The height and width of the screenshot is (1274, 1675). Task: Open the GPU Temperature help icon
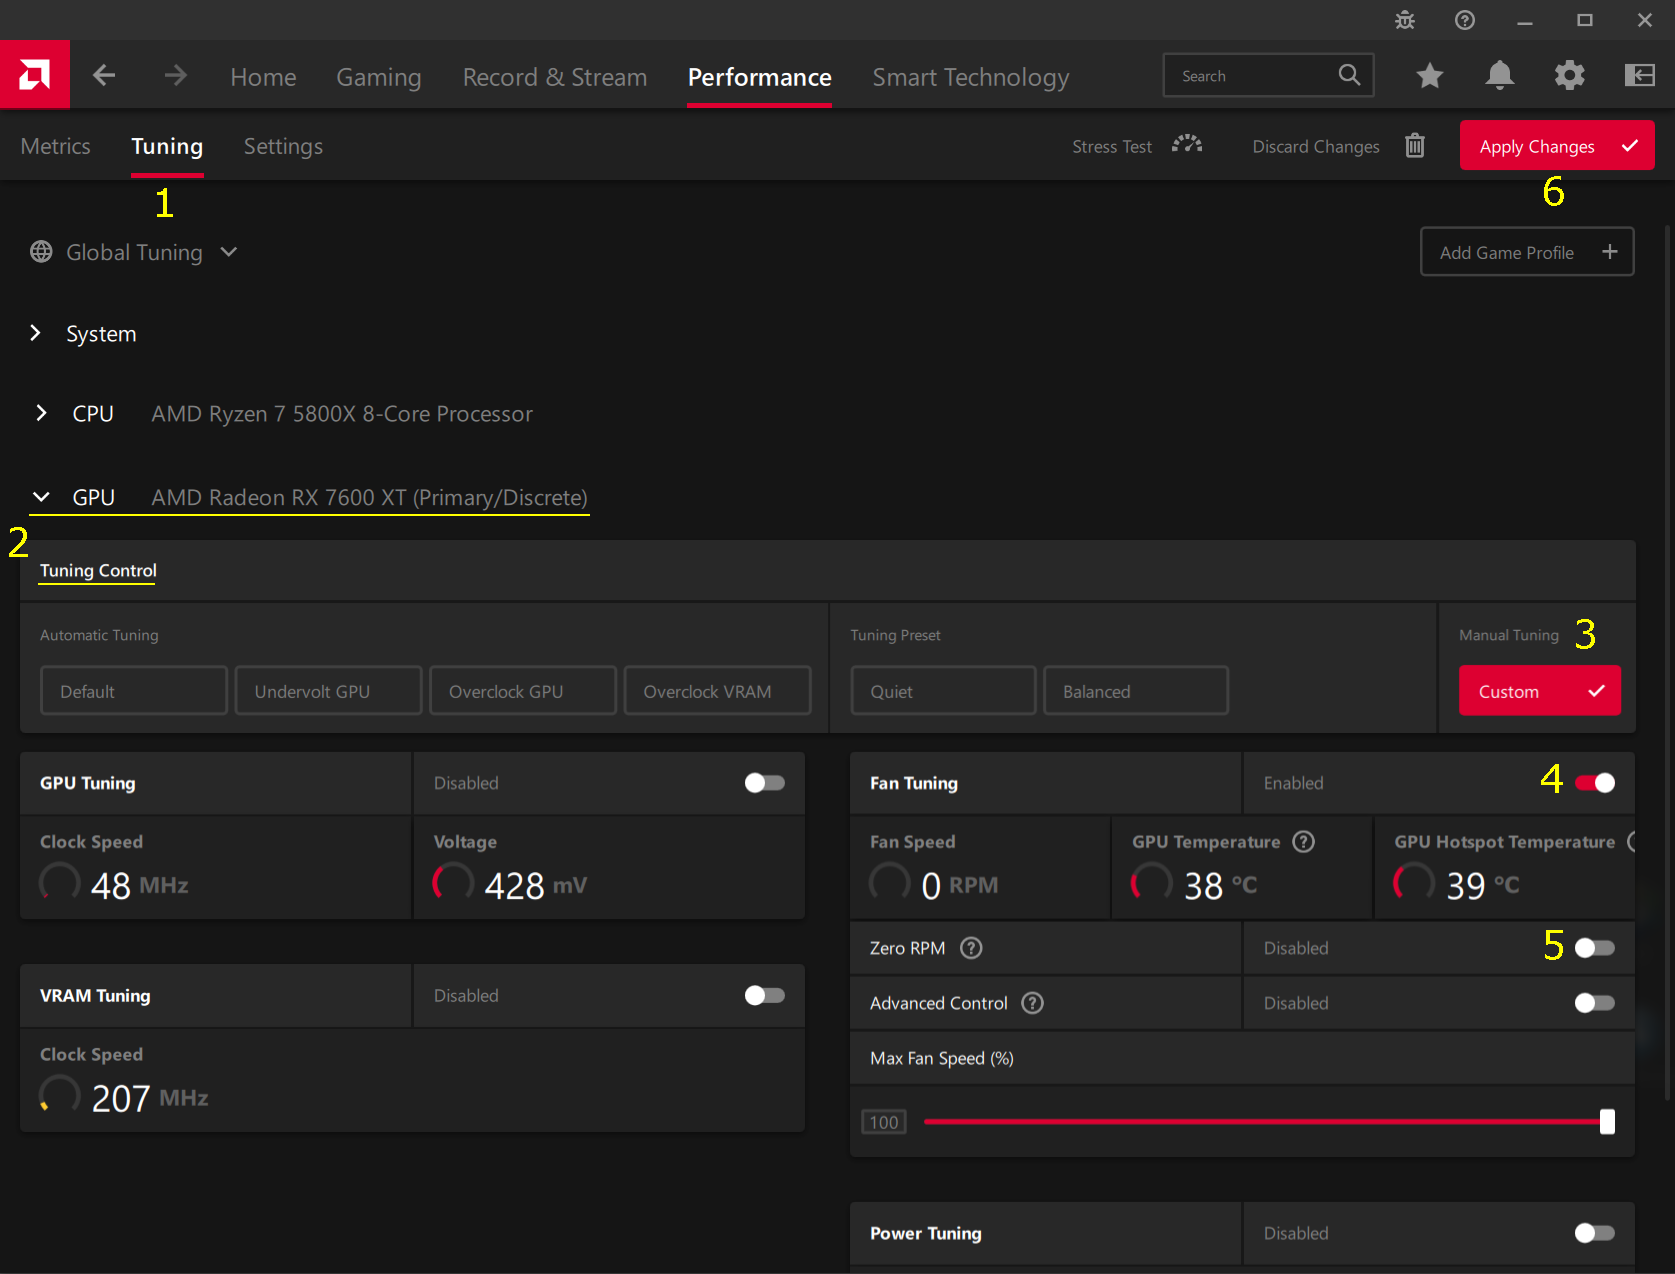[1304, 842]
